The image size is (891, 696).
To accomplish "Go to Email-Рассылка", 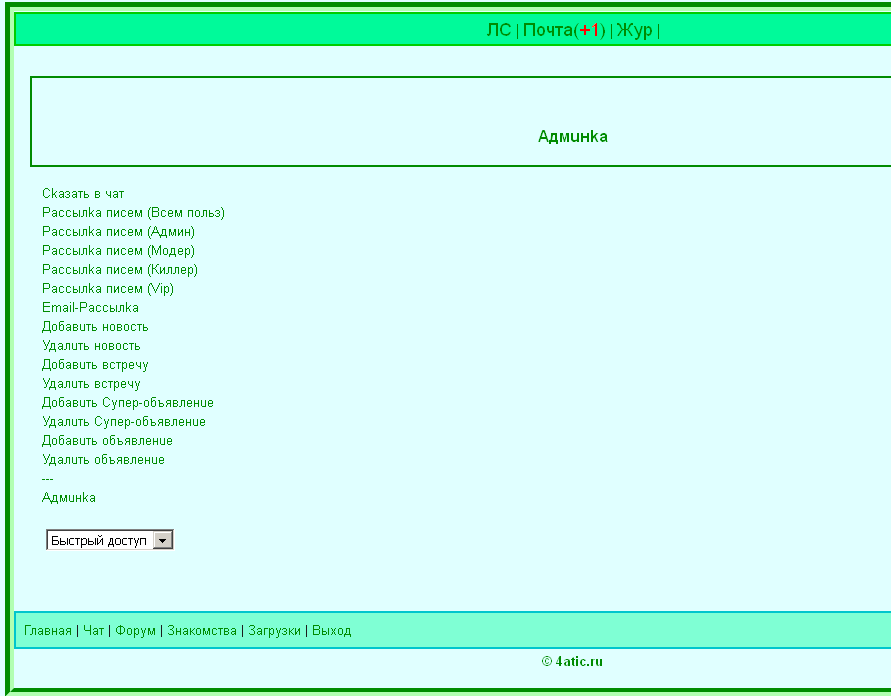I will (x=90, y=308).
